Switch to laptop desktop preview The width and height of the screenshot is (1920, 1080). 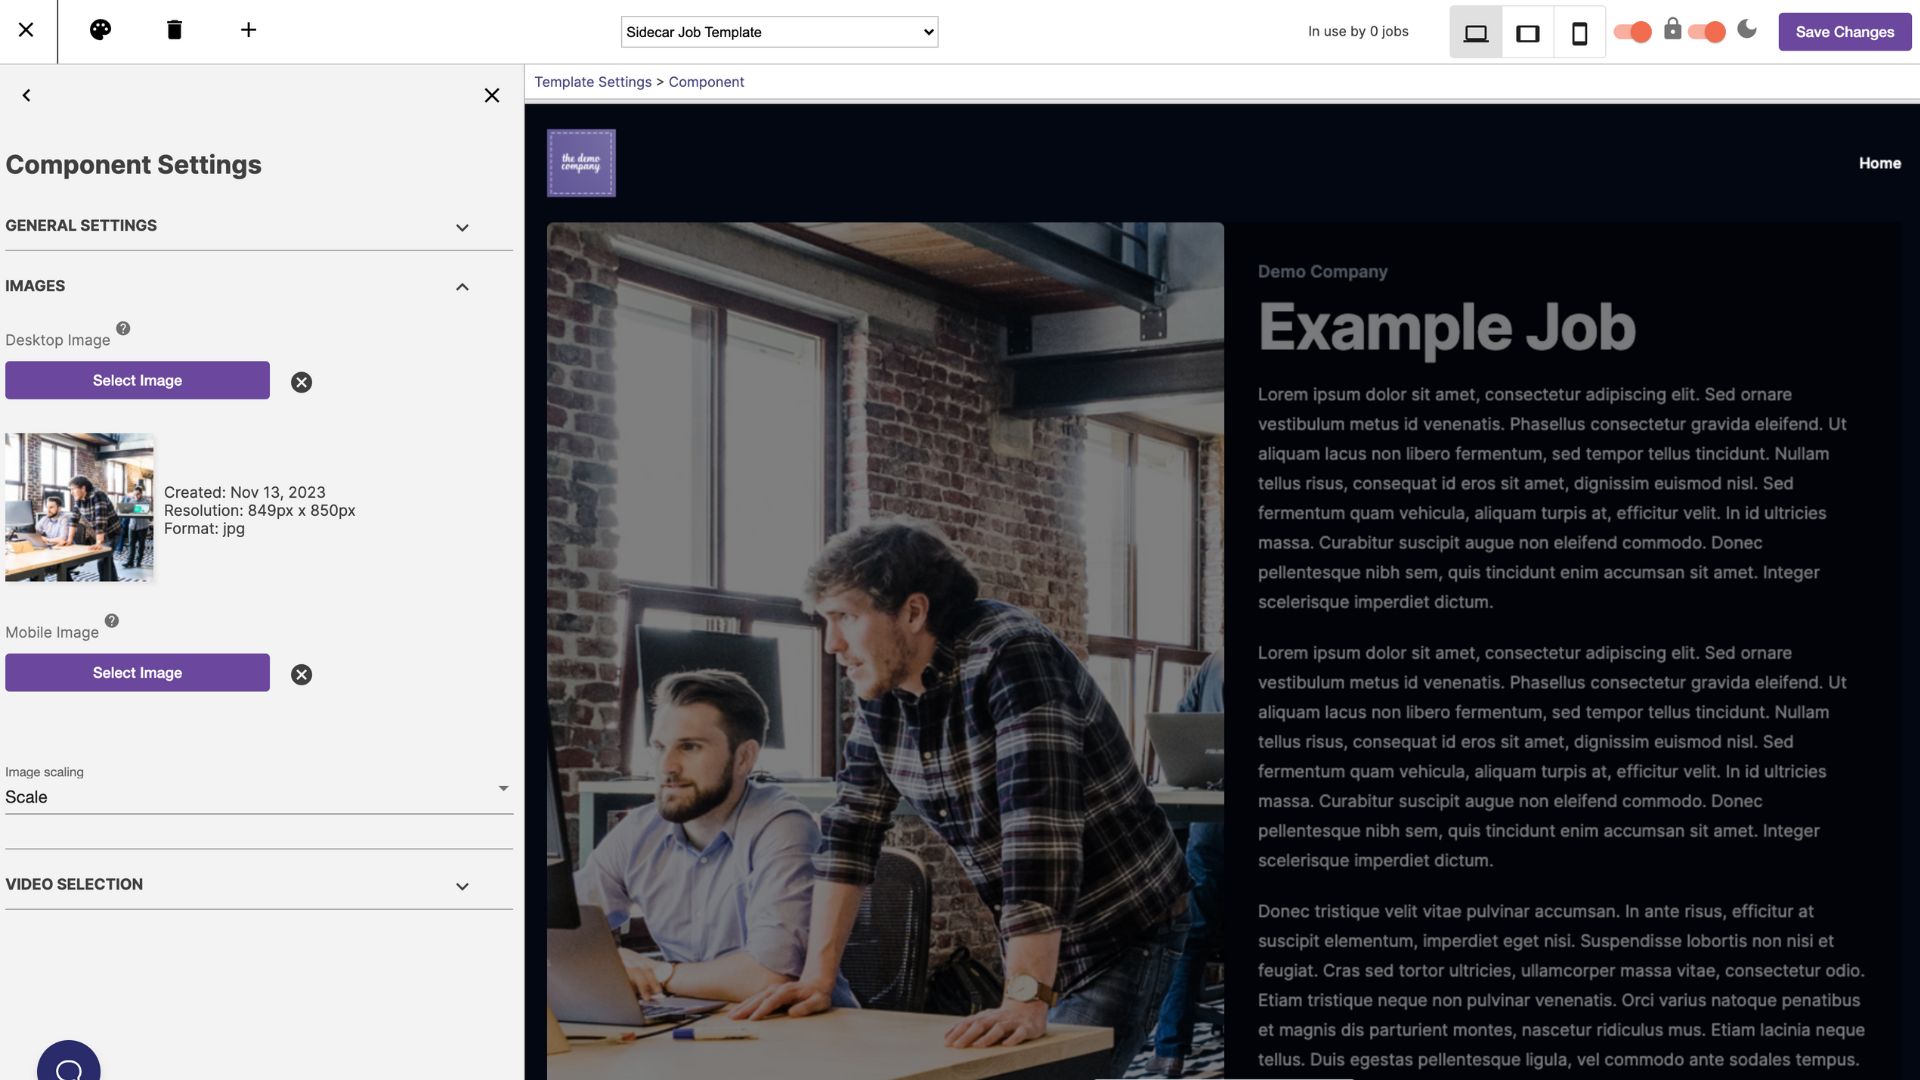[x=1476, y=33]
